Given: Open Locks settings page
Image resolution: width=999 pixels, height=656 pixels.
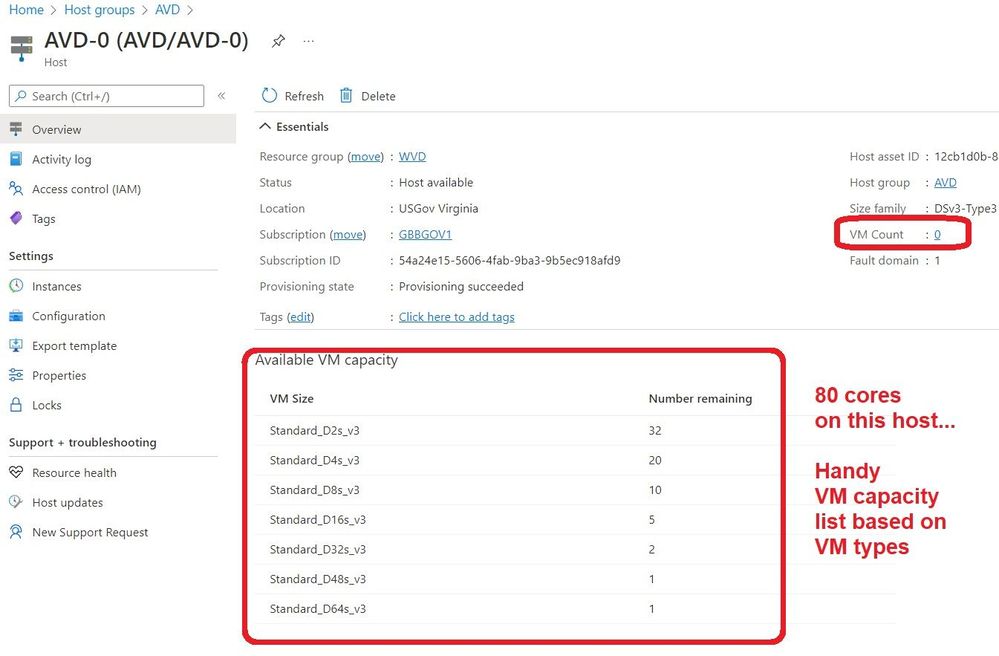Looking at the screenshot, I should point(47,405).
